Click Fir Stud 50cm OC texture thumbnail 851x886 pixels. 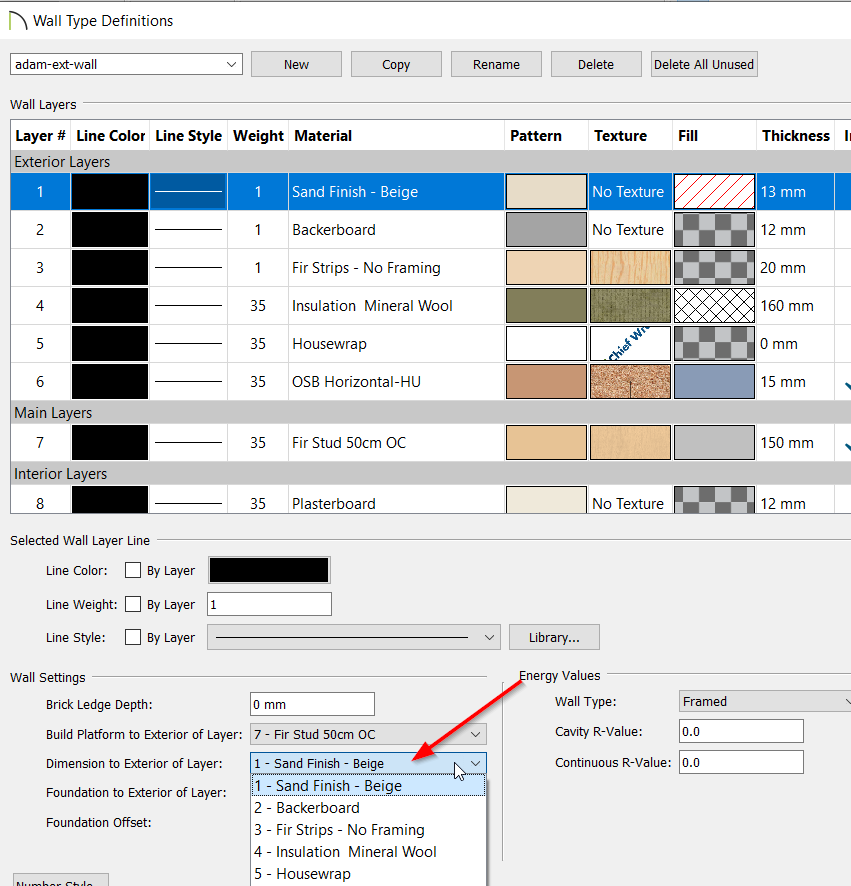tap(630, 442)
